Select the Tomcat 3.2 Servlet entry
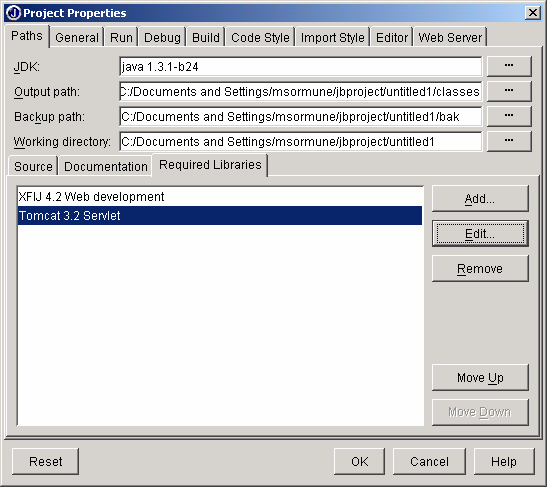Image resolution: width=547 pixels, height=487 pixels. click(220, 216)
